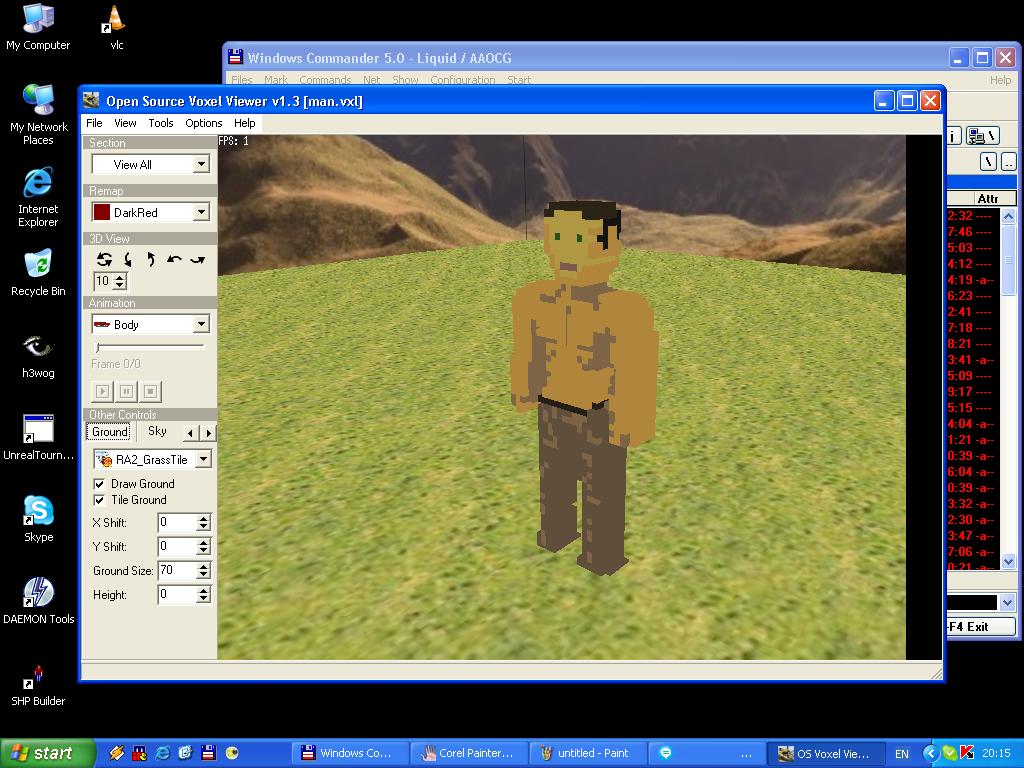Image resolution: width=1024 pixels, height=768 pixels.
Task: Select the vlc desktop shortcut
Action: pos(116,27)
